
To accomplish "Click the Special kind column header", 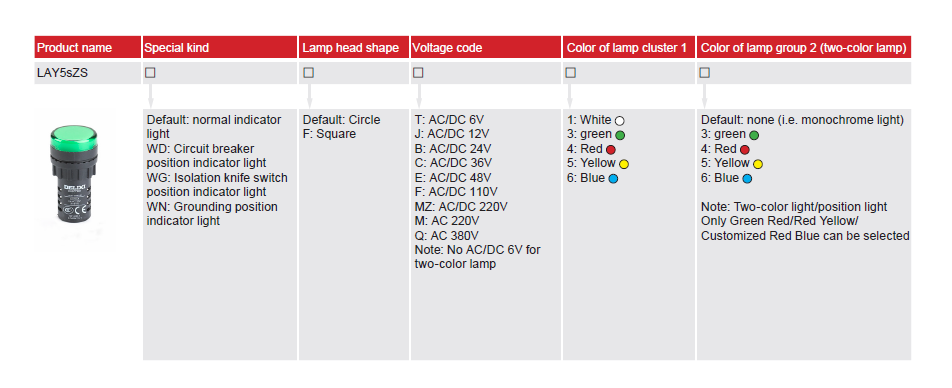I will point(220,47).
